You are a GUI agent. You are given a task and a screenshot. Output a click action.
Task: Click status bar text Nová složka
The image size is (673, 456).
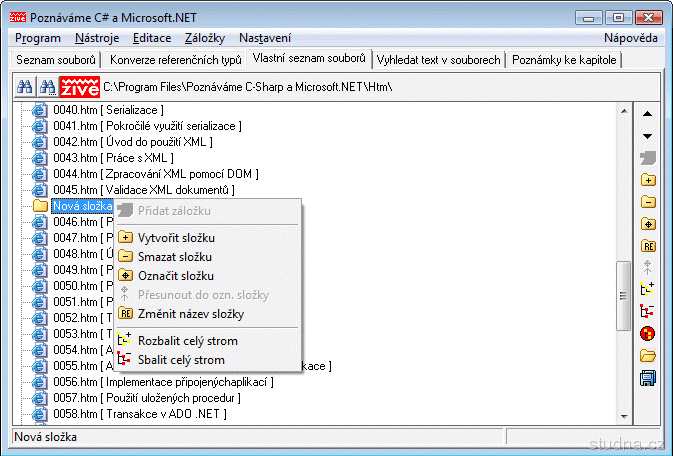[x=45, y=437]
